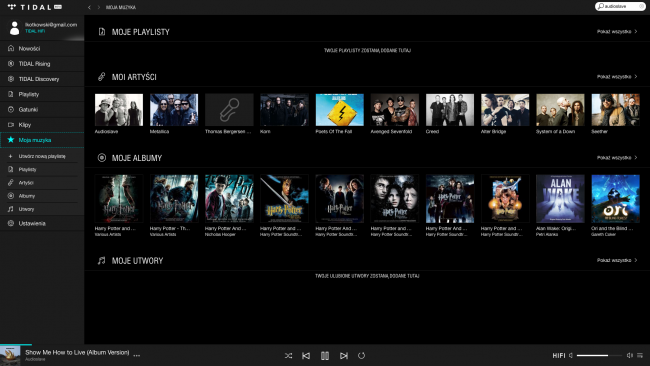Open the play queue icon
This screenshot has height=366, width=650.
click(x=640, y=355)
